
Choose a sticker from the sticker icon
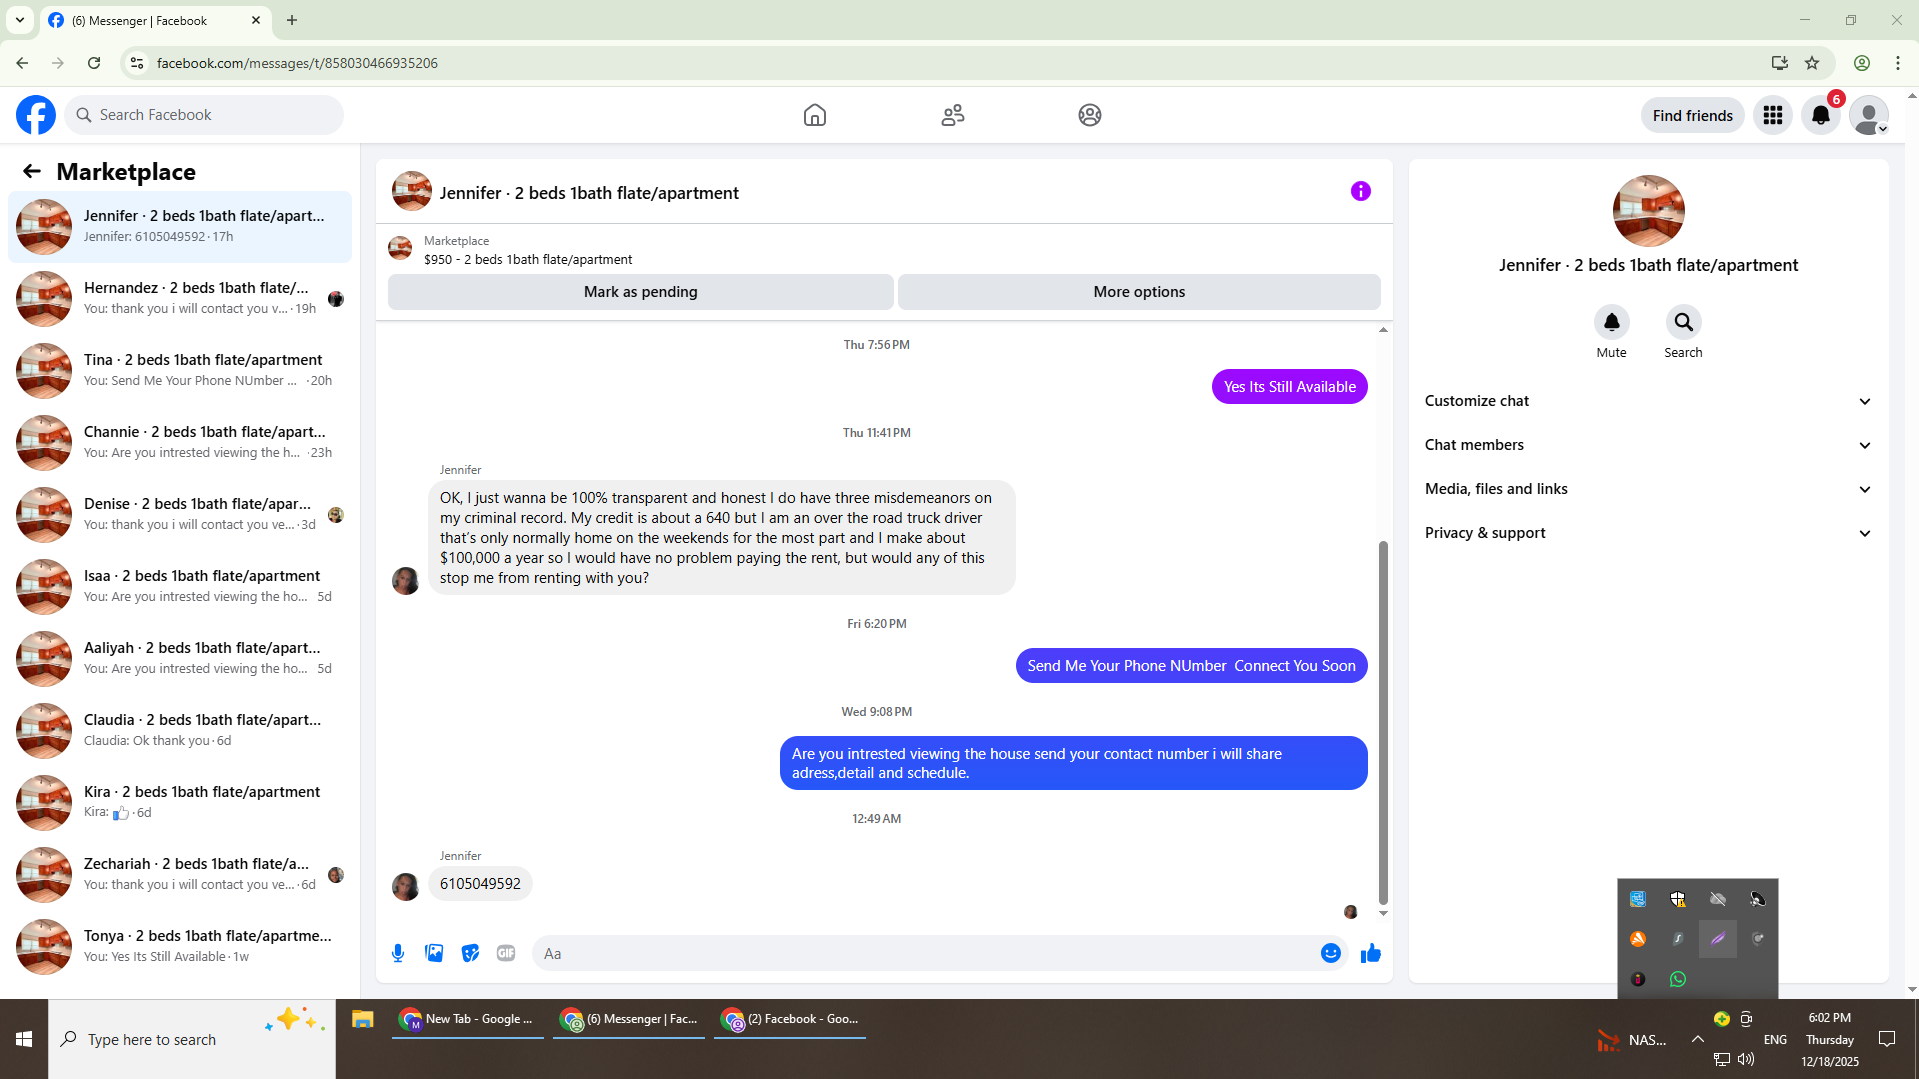(x=470, y=953)
